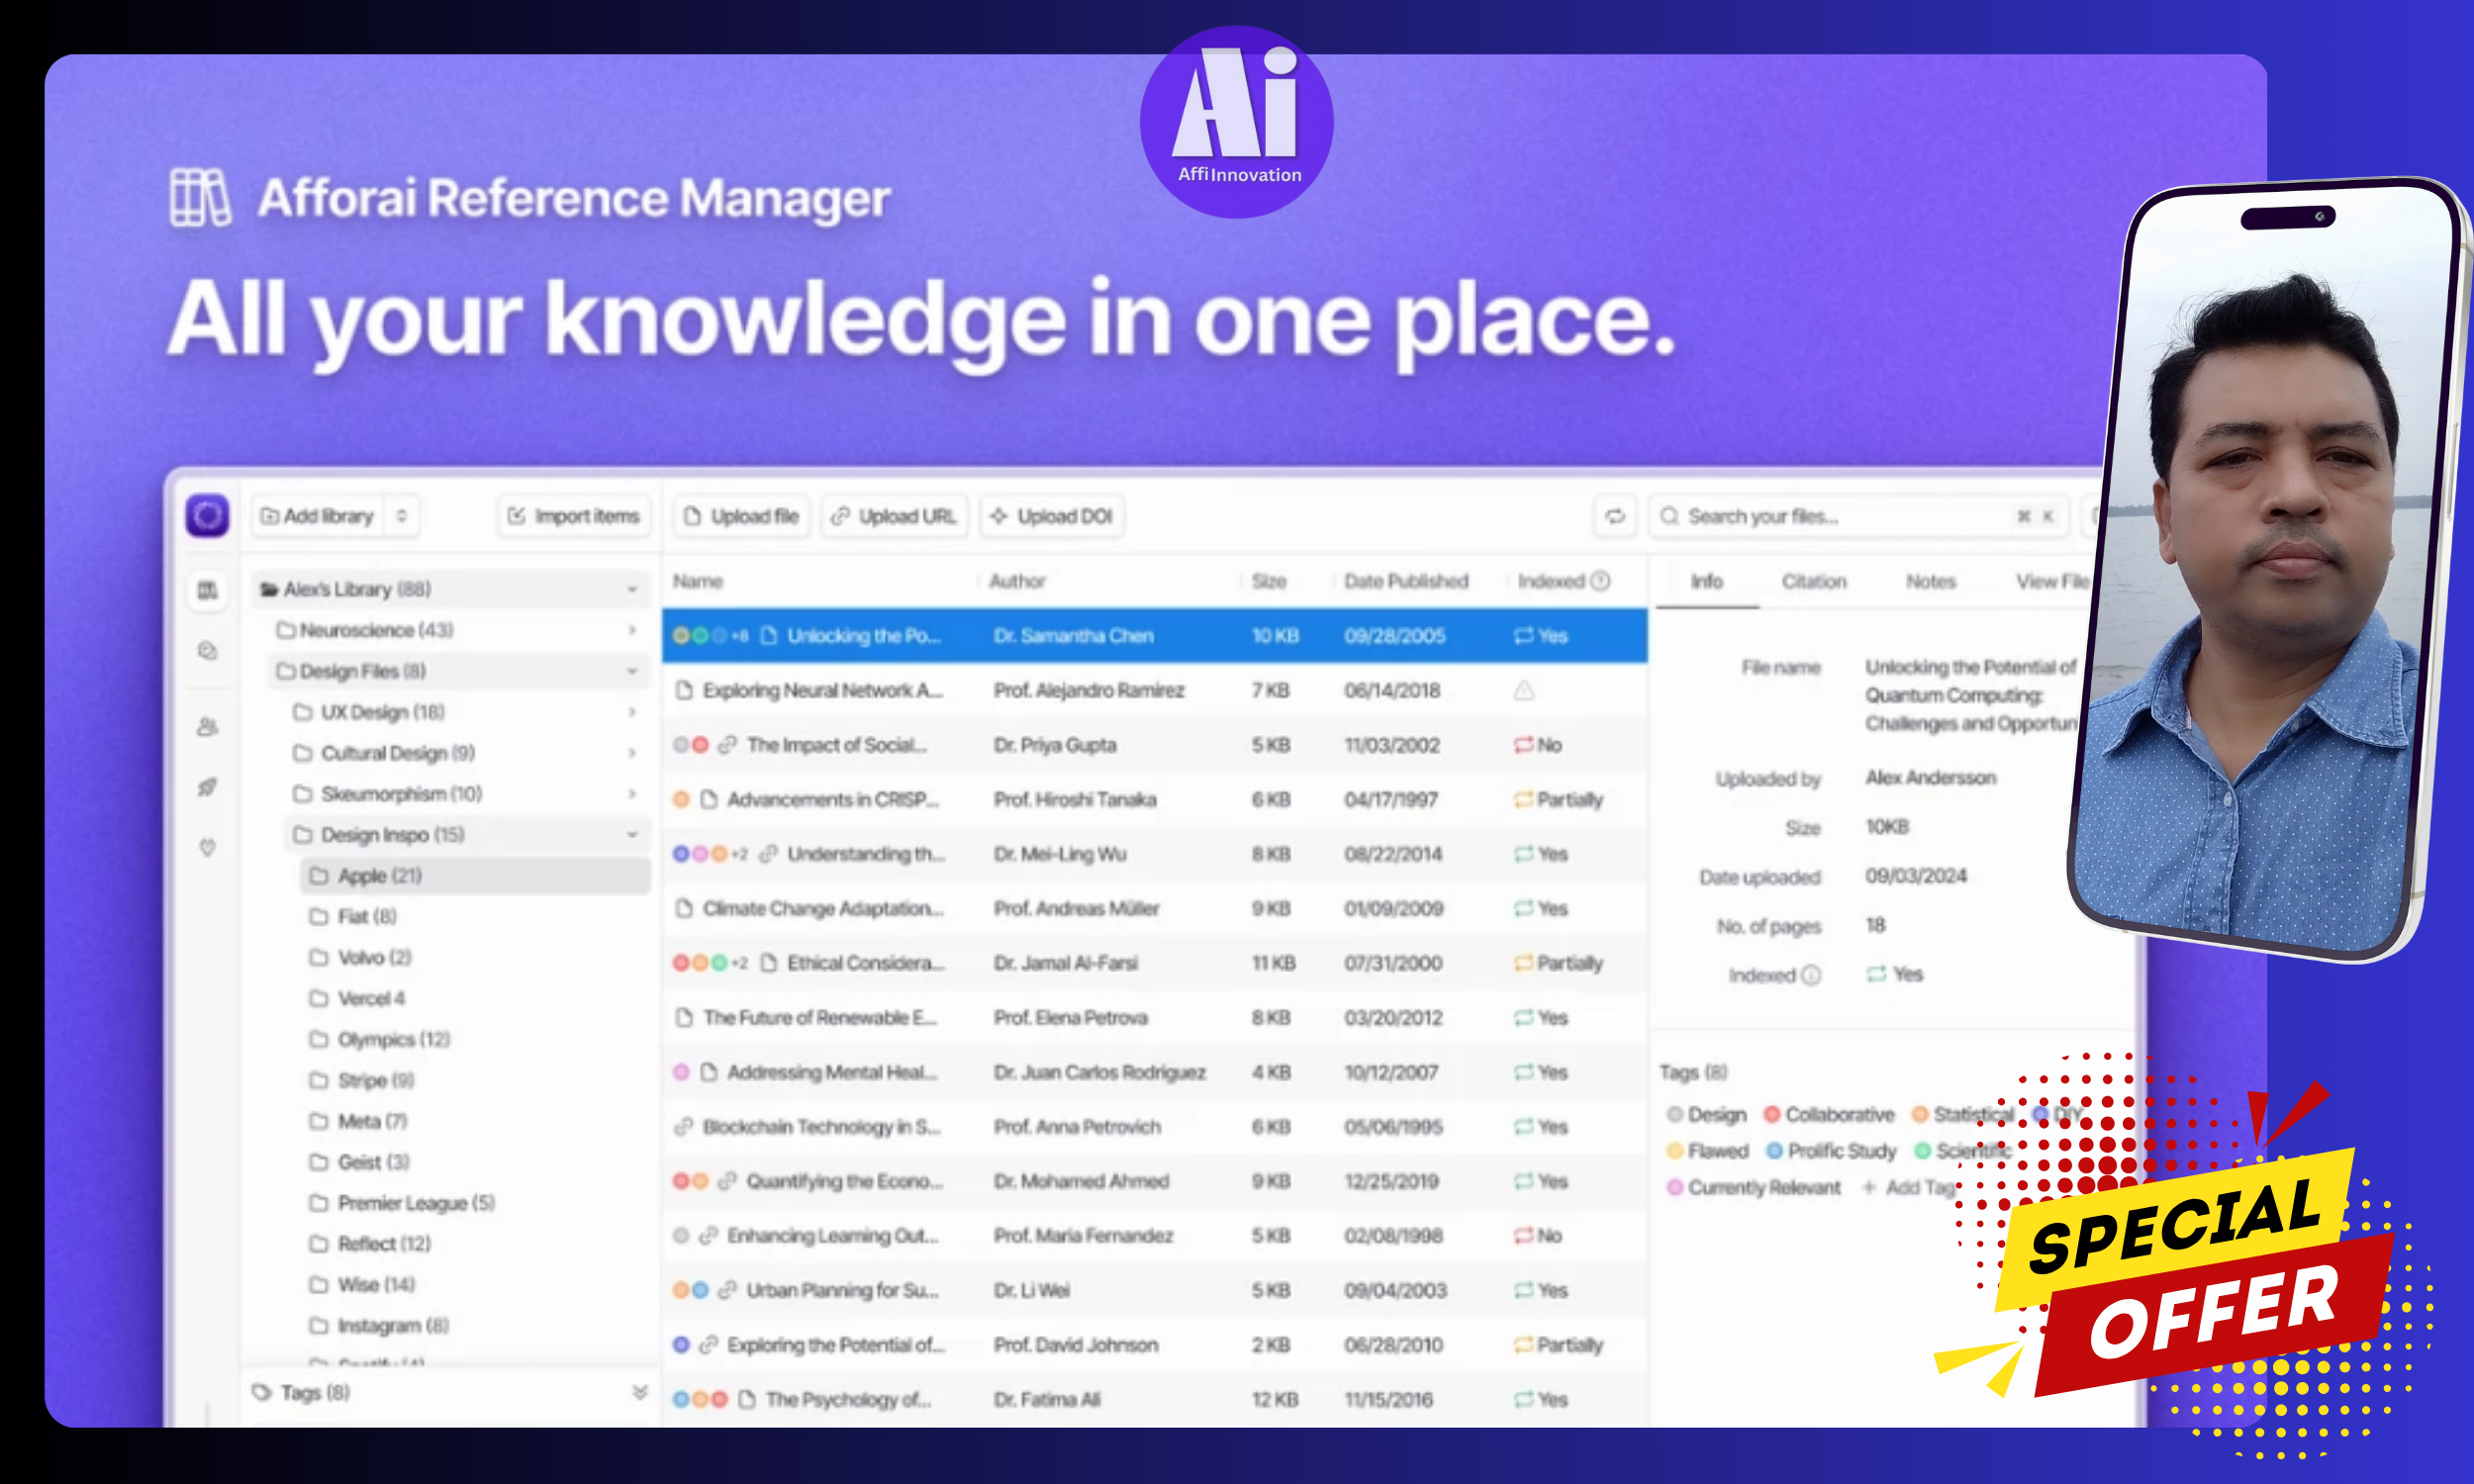
Task: Expand the Cultural Design folder chevron
Action: 632,753
